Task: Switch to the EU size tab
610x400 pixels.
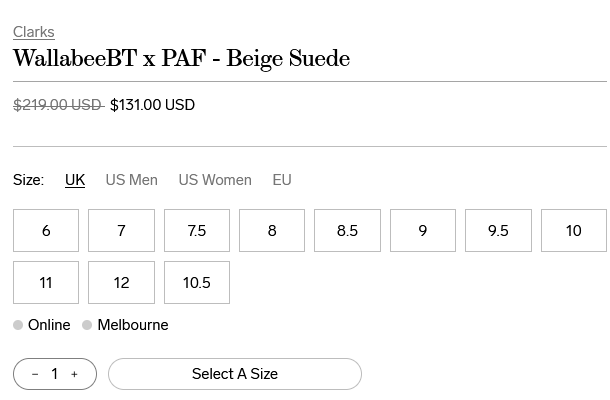Action: click(x=282, y=180)
